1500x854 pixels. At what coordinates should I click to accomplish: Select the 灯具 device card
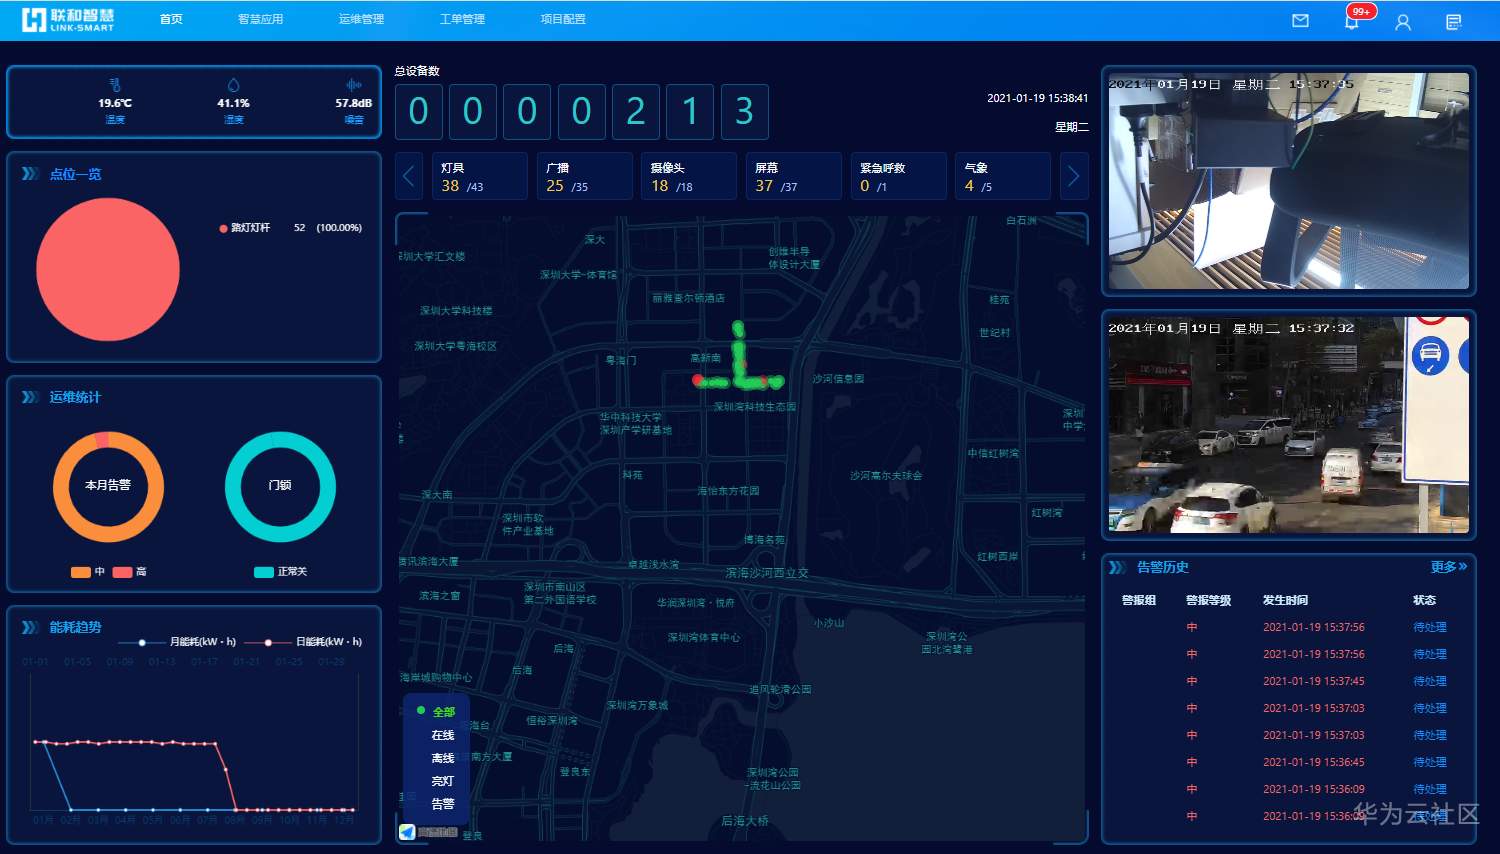click(x=480, y=176)
